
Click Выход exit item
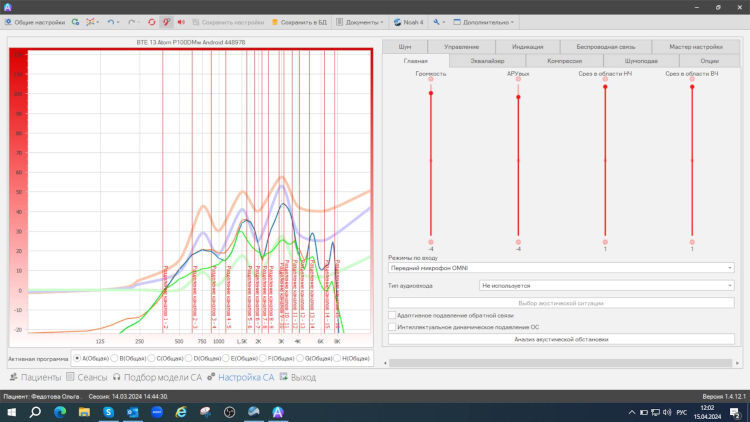coord(298,378)
